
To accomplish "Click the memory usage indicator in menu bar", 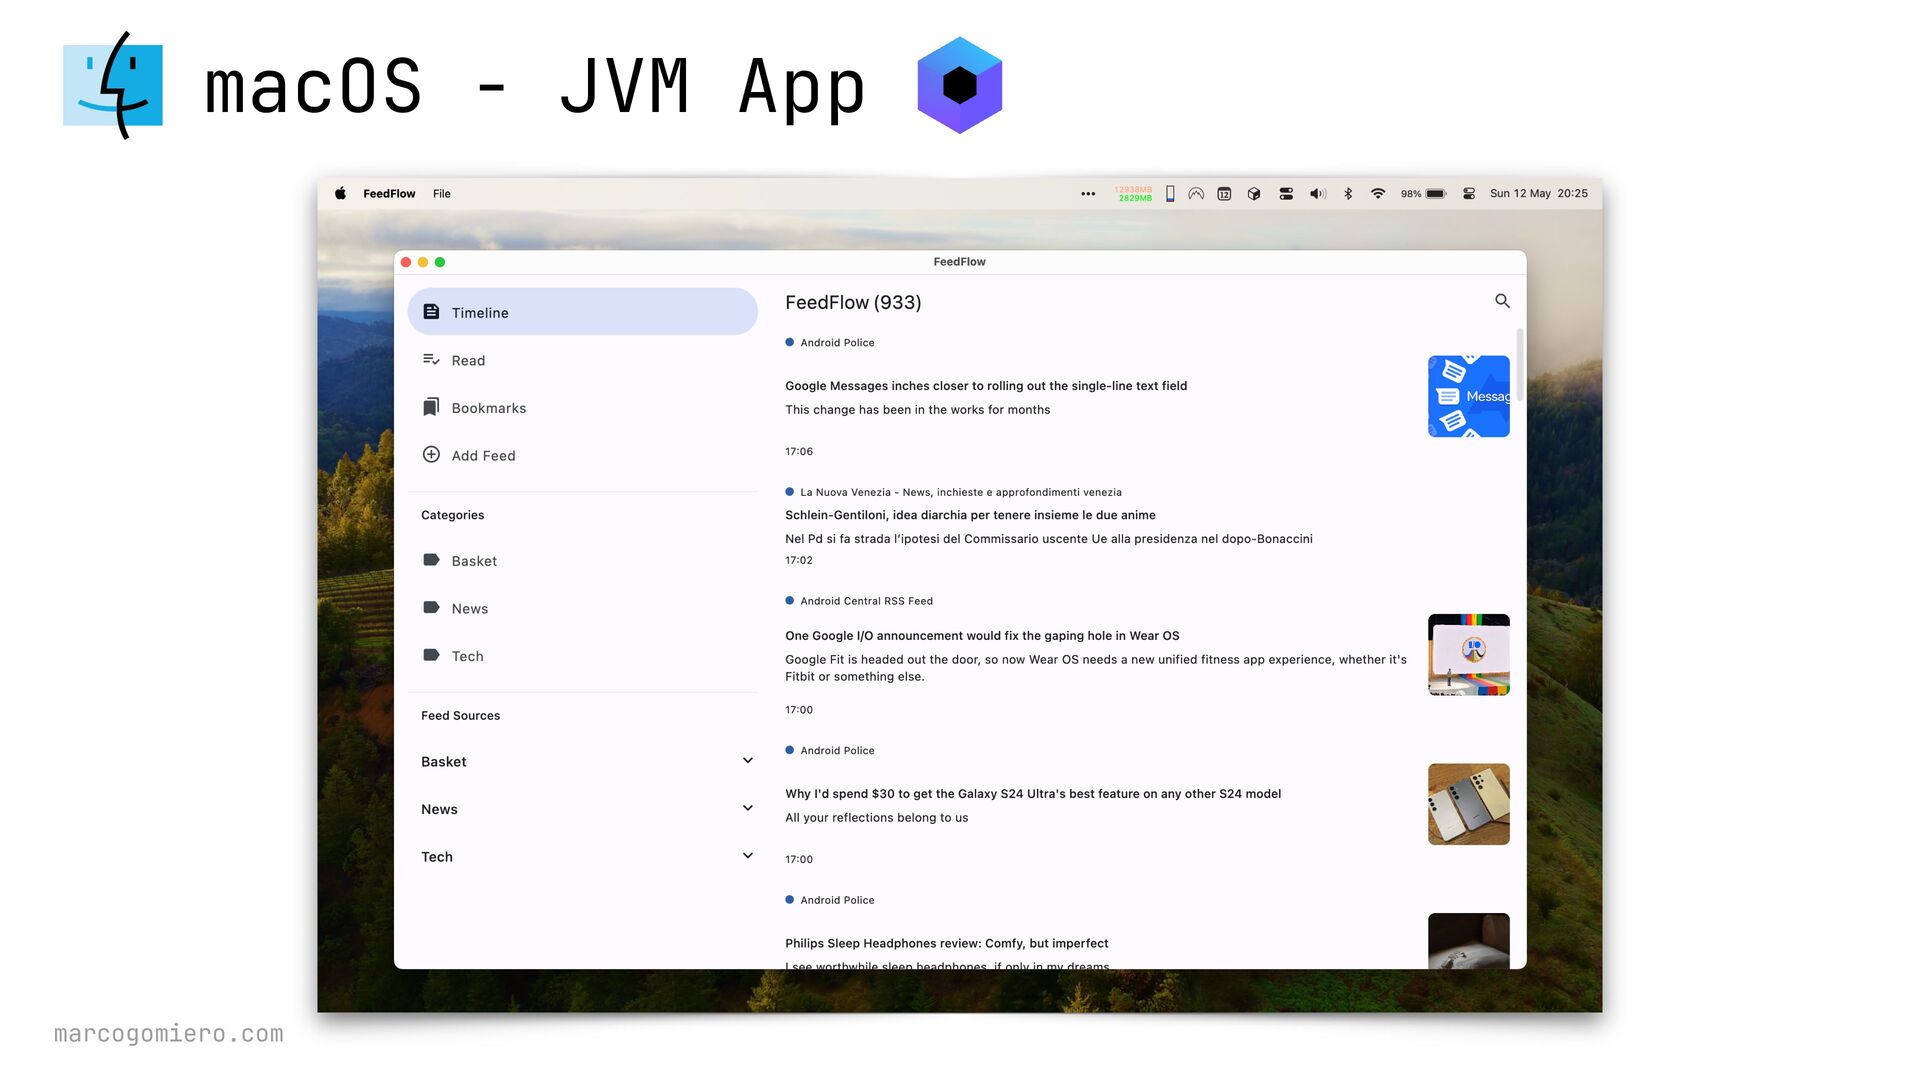I will click(x=1133, y=194).
